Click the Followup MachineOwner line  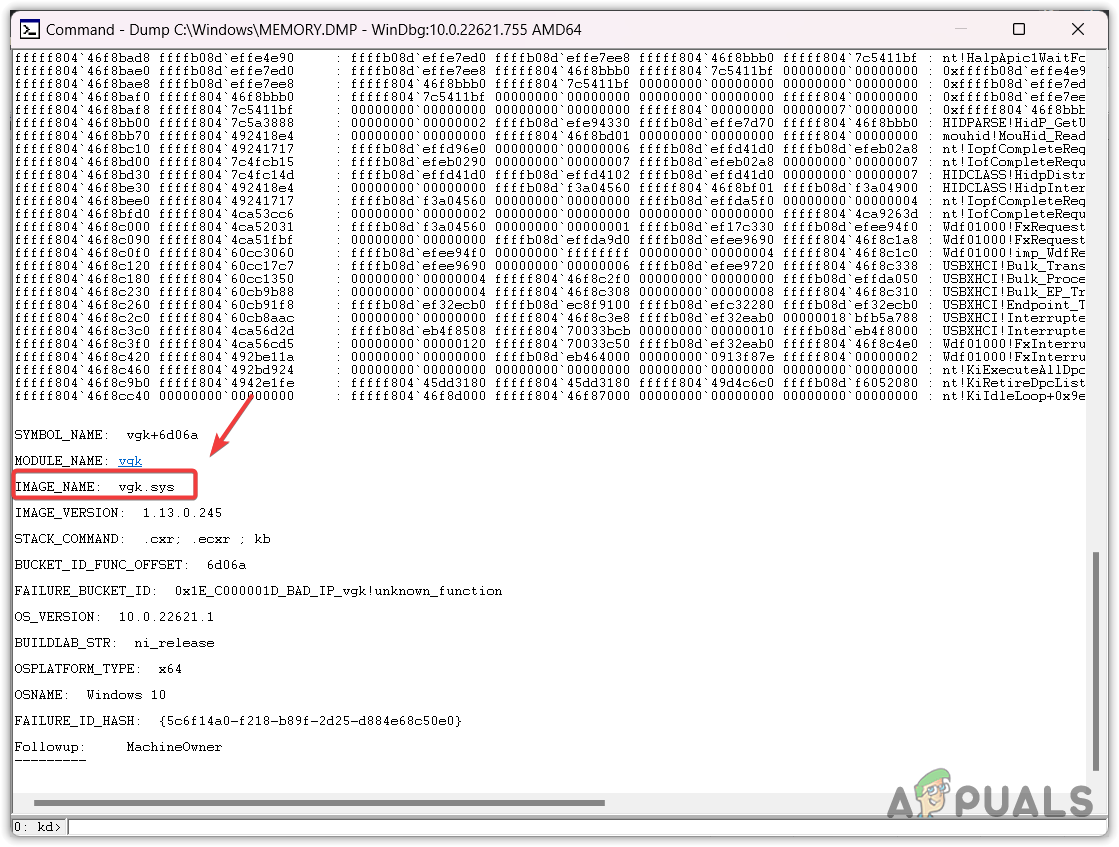click(118, 747)
